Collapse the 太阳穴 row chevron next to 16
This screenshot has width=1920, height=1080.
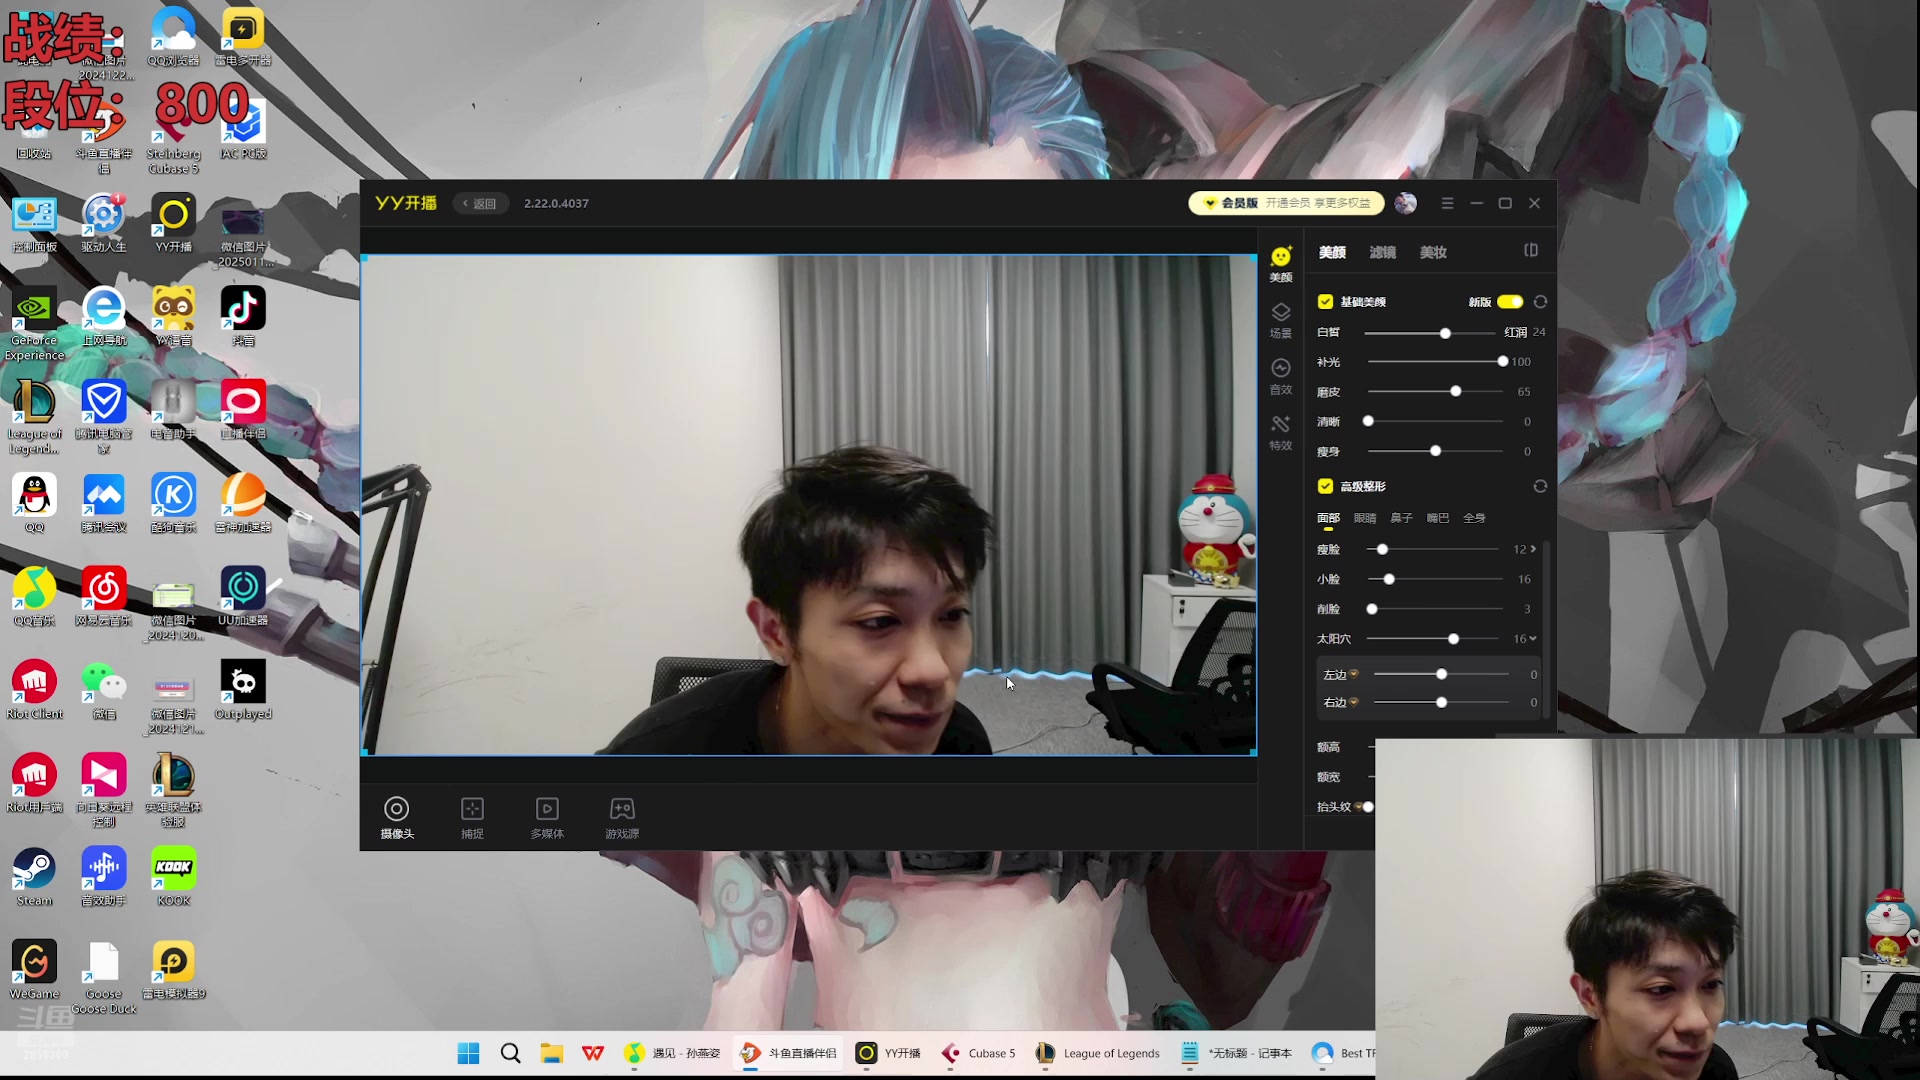pos(1533,638)
